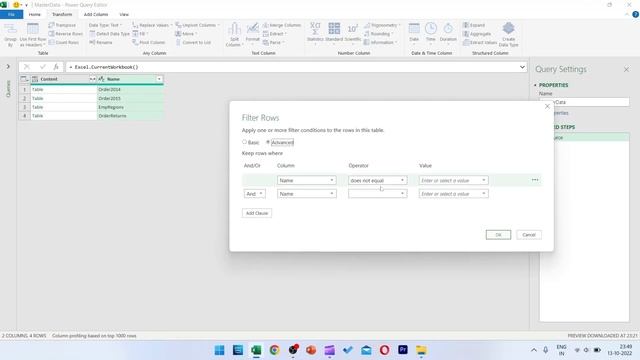
Task: Open the empty second clause Operator dropdown
Action: point(378,194)
